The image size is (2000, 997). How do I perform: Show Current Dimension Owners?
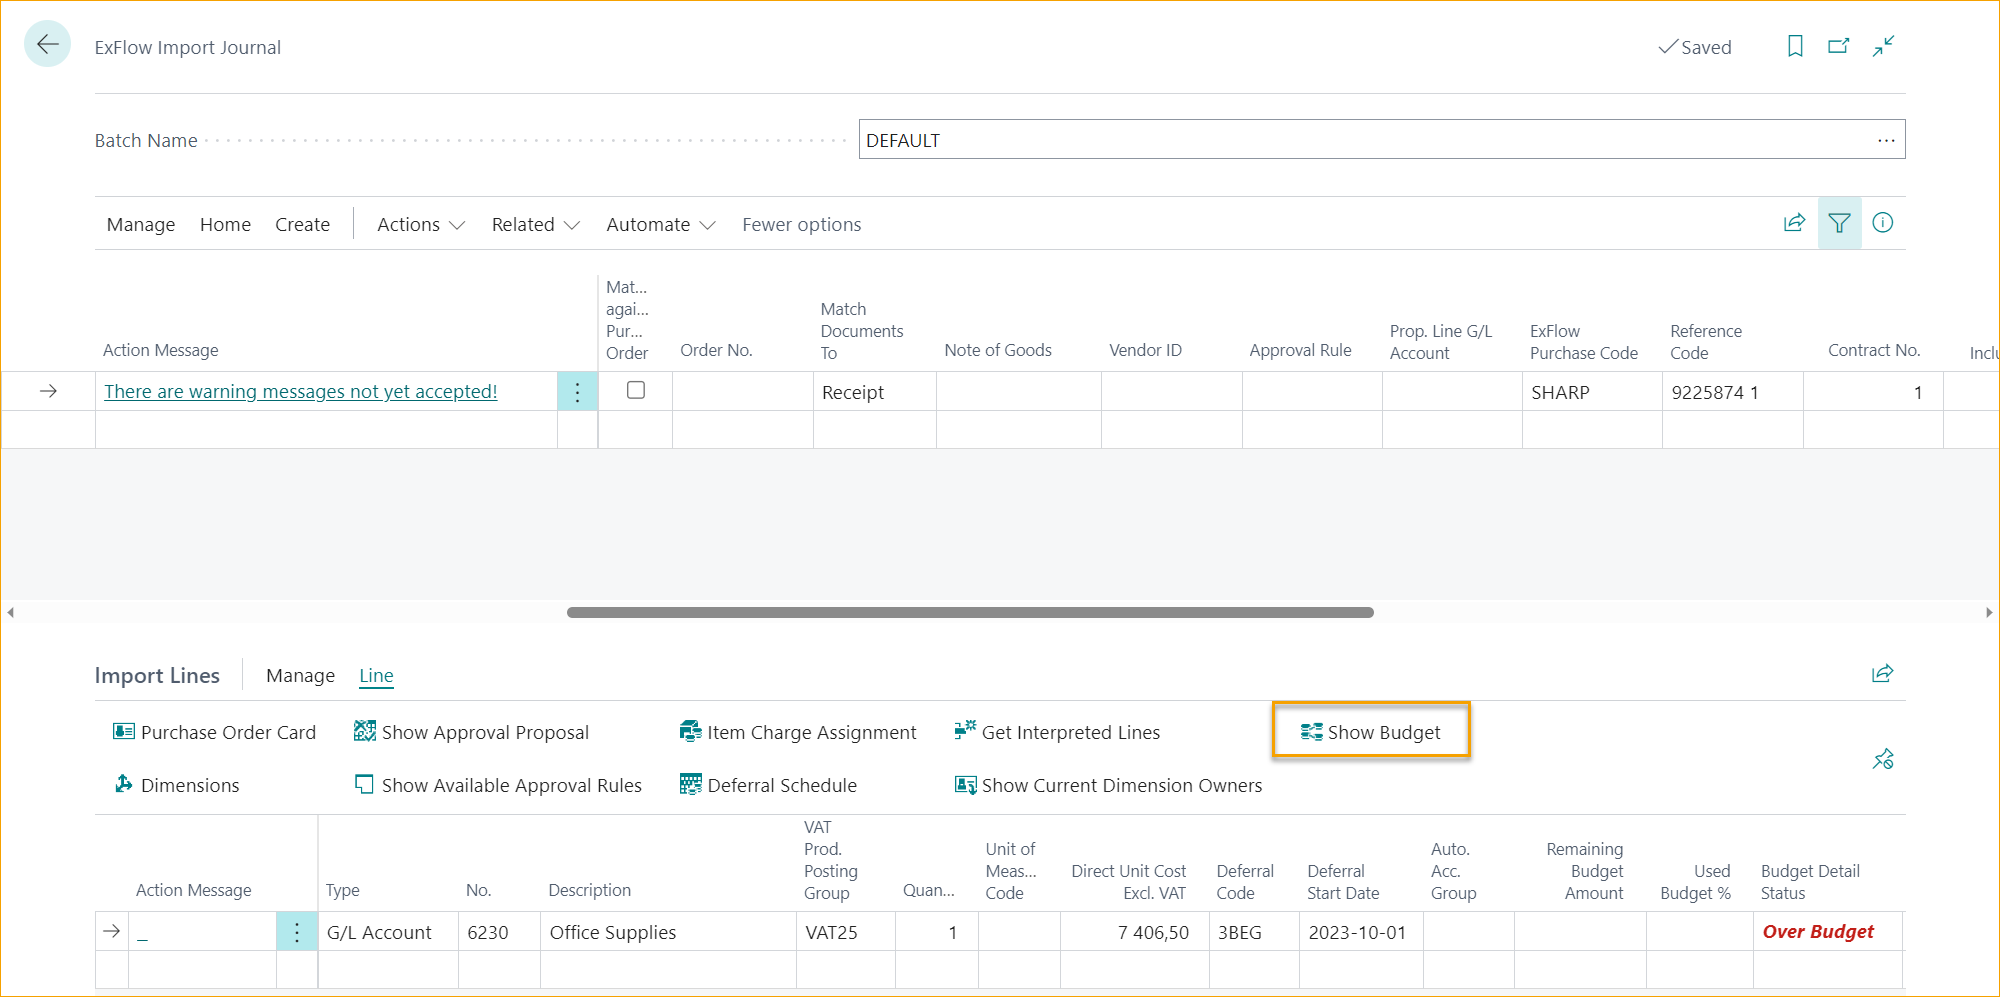click(x=1120, y=785)
